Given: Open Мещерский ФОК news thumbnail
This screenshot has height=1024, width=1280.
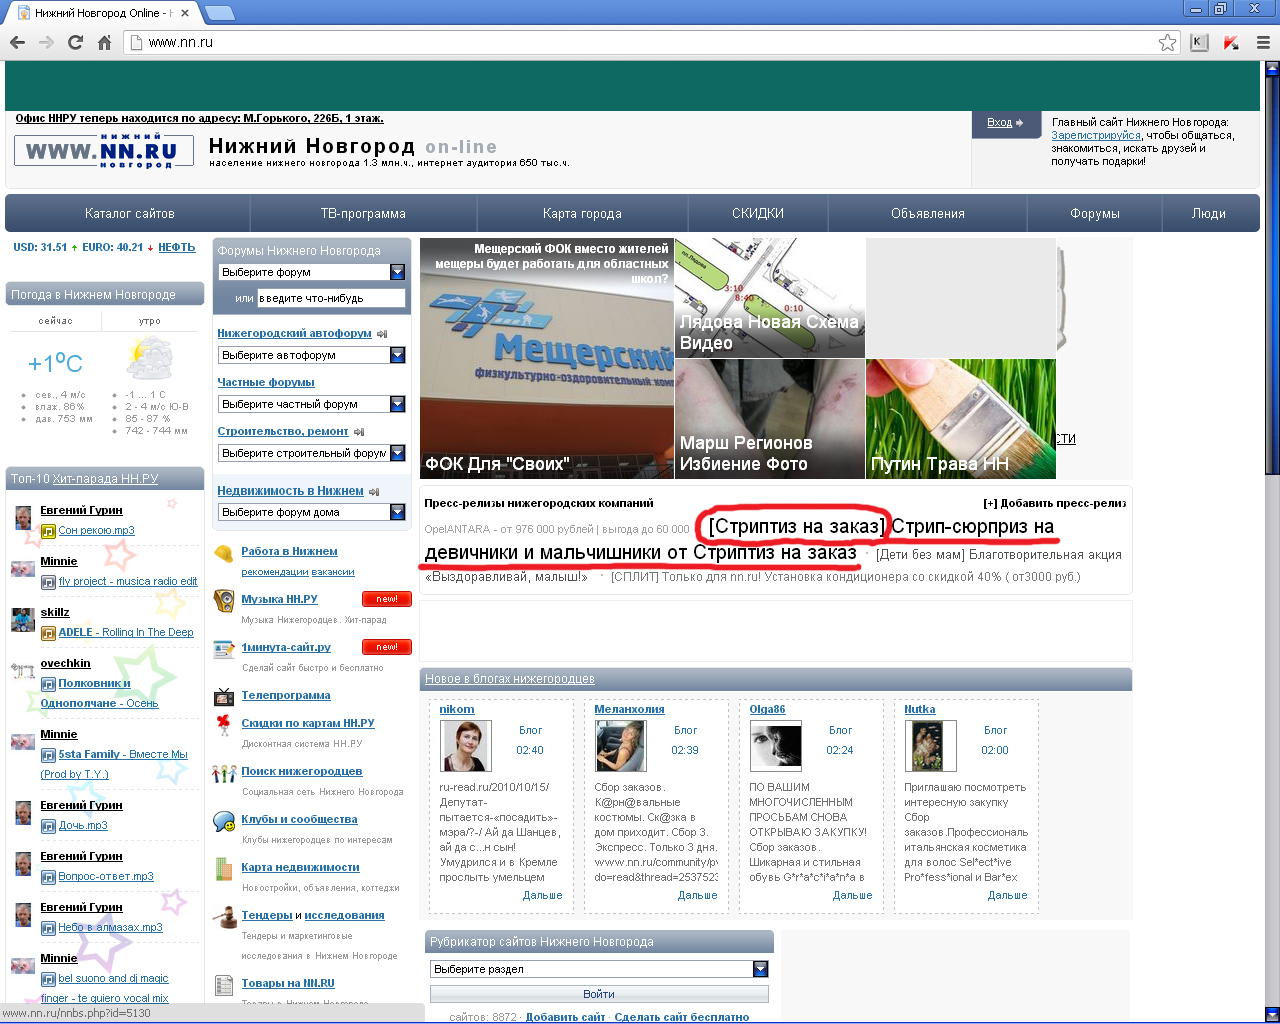Looking at the screenshot, I should tap(547, 359).
